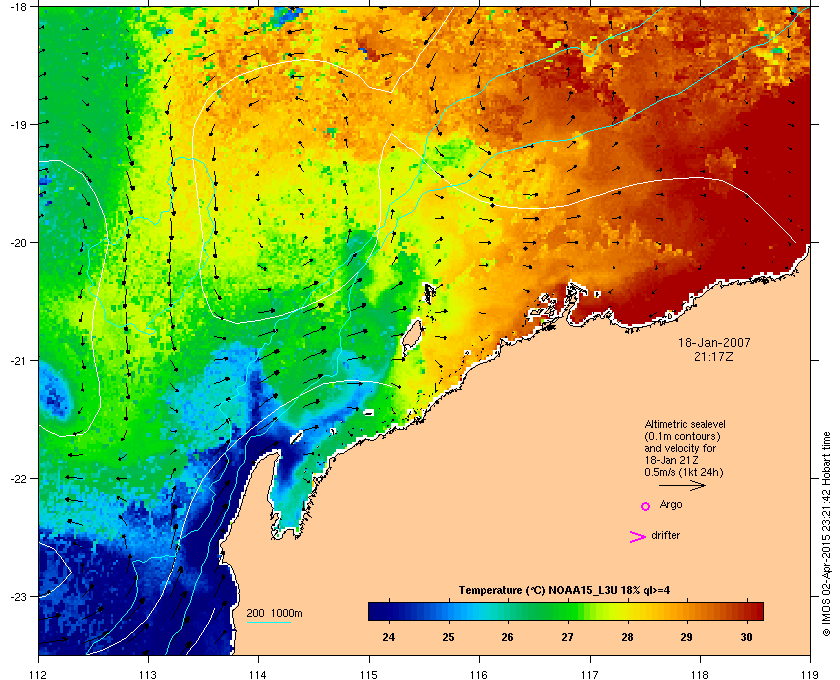Image resolution: width=840 pixels, height=680 pixels.
Task: Click the latitude label -21
Action: pyautogui.click(x=19, y=360)
